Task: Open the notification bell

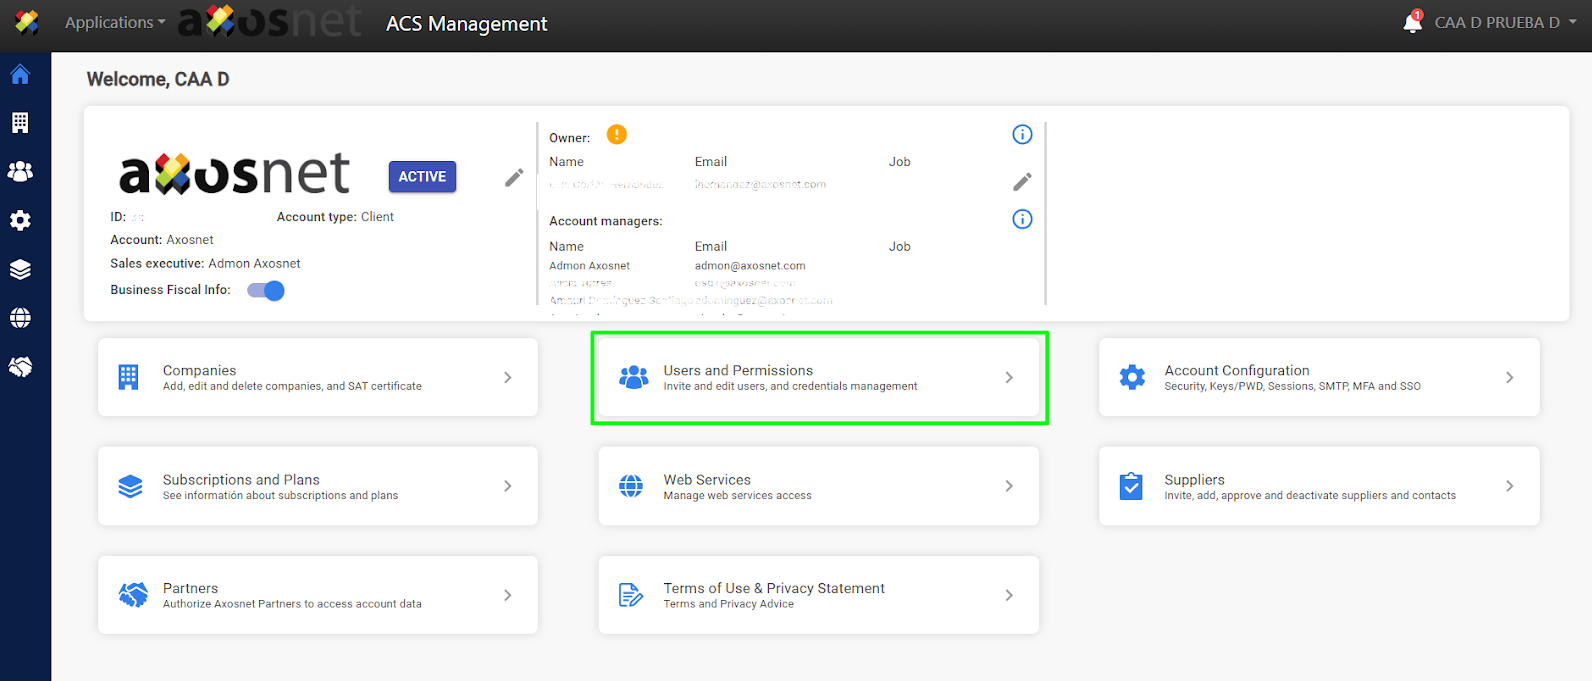Action: (1412, 22)
